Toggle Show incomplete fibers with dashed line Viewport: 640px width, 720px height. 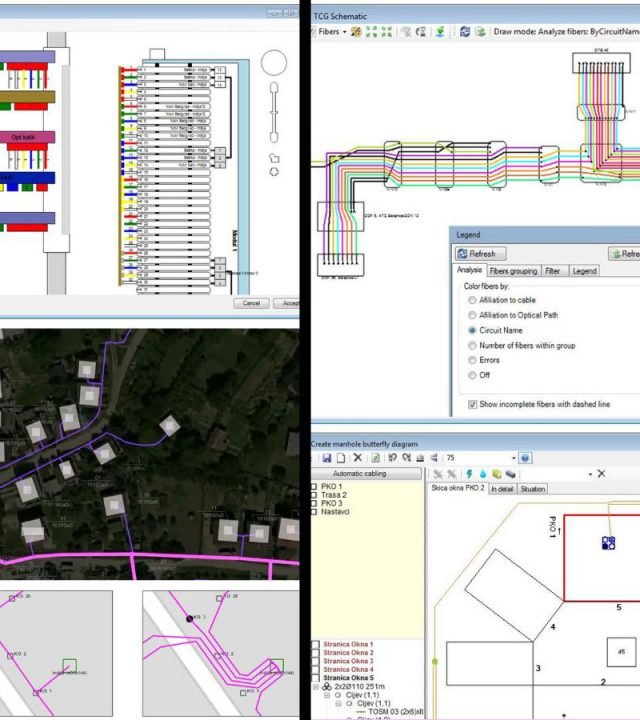coord(472,404)
